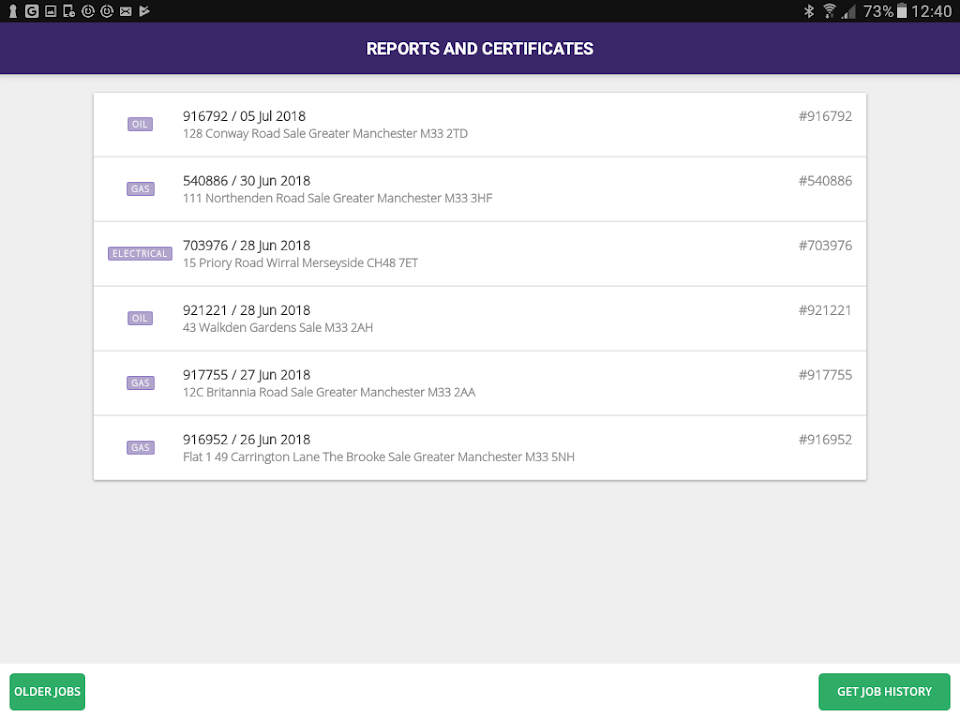Viewport: 960px width, 720px height.
Task: Tap the GAS badge for job 540886
Action: pyautogui.click(x=140, y=189)
